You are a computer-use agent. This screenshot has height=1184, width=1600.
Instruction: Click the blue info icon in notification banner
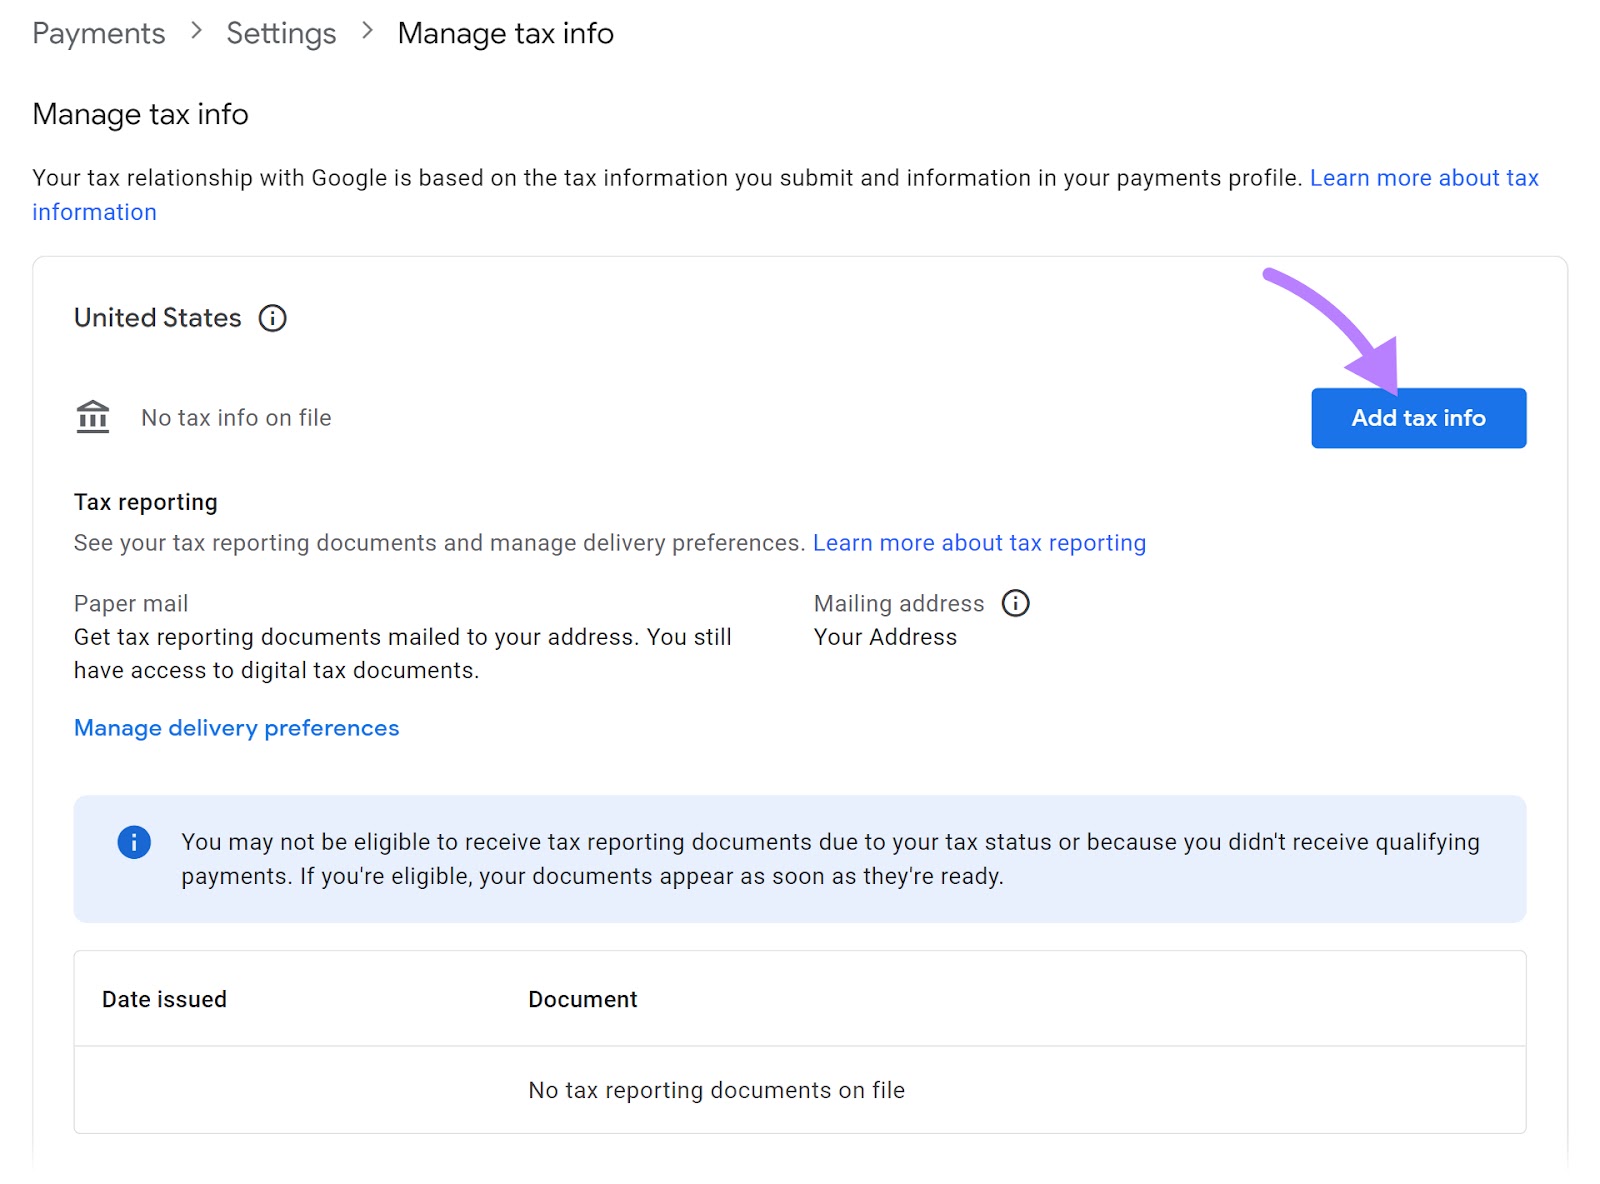132,842
